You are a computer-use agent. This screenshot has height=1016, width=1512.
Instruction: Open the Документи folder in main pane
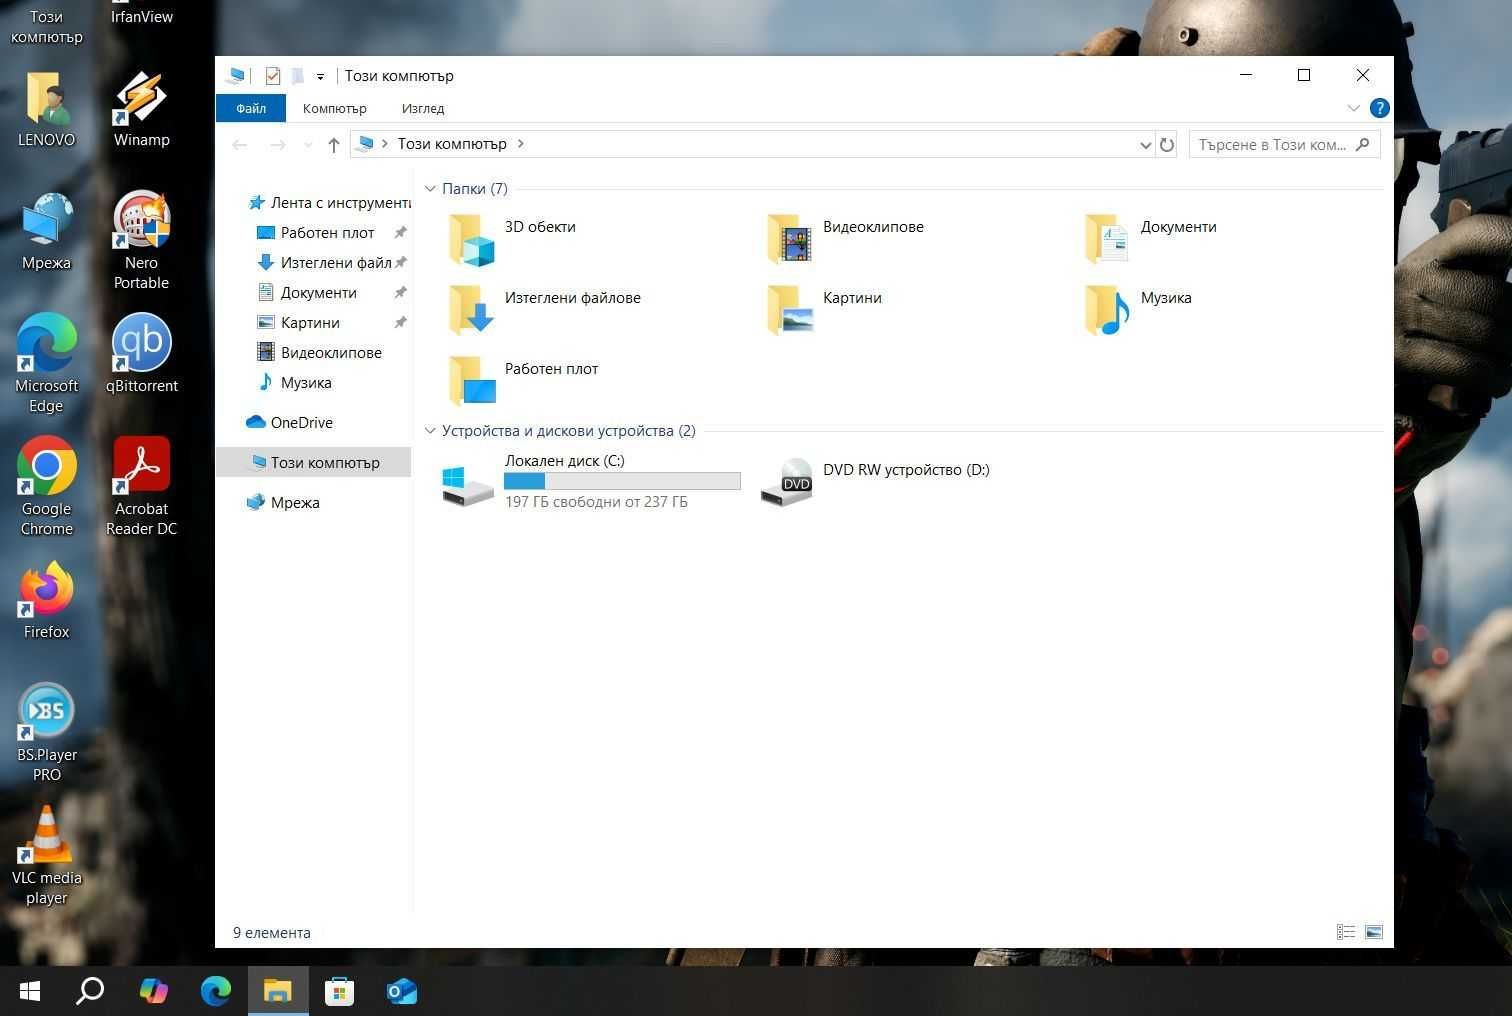(x=1150, y=240)
